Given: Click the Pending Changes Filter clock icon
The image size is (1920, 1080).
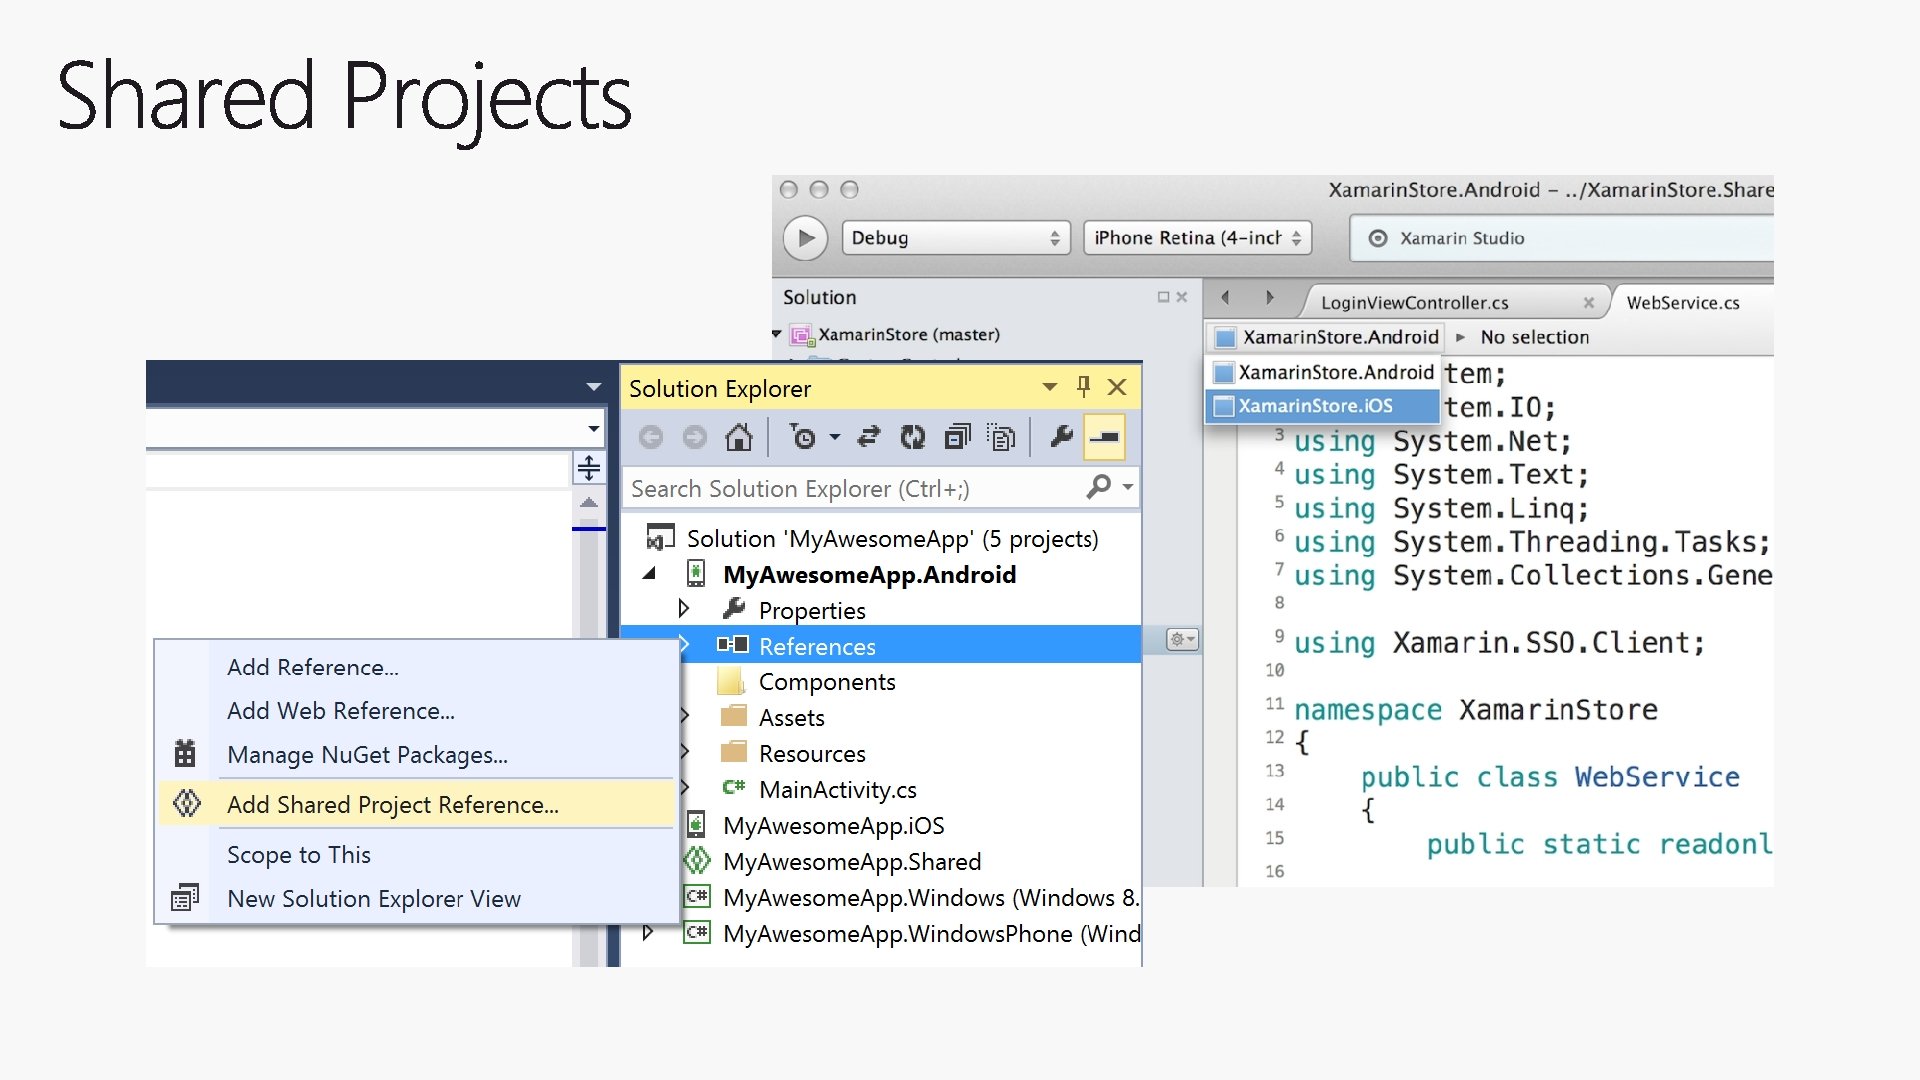Looking at the screenshot, I should click(803, 437).
